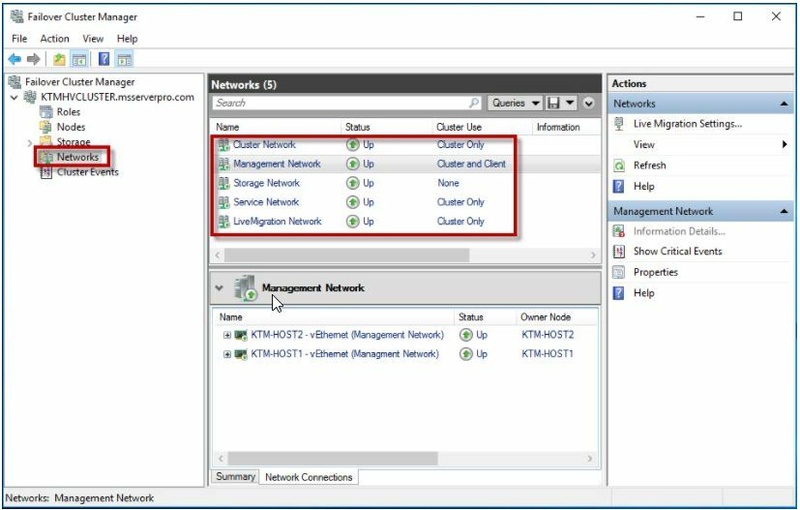Select the Storage Network row
This screenshot has height=510, width=800.
[406, 183]
